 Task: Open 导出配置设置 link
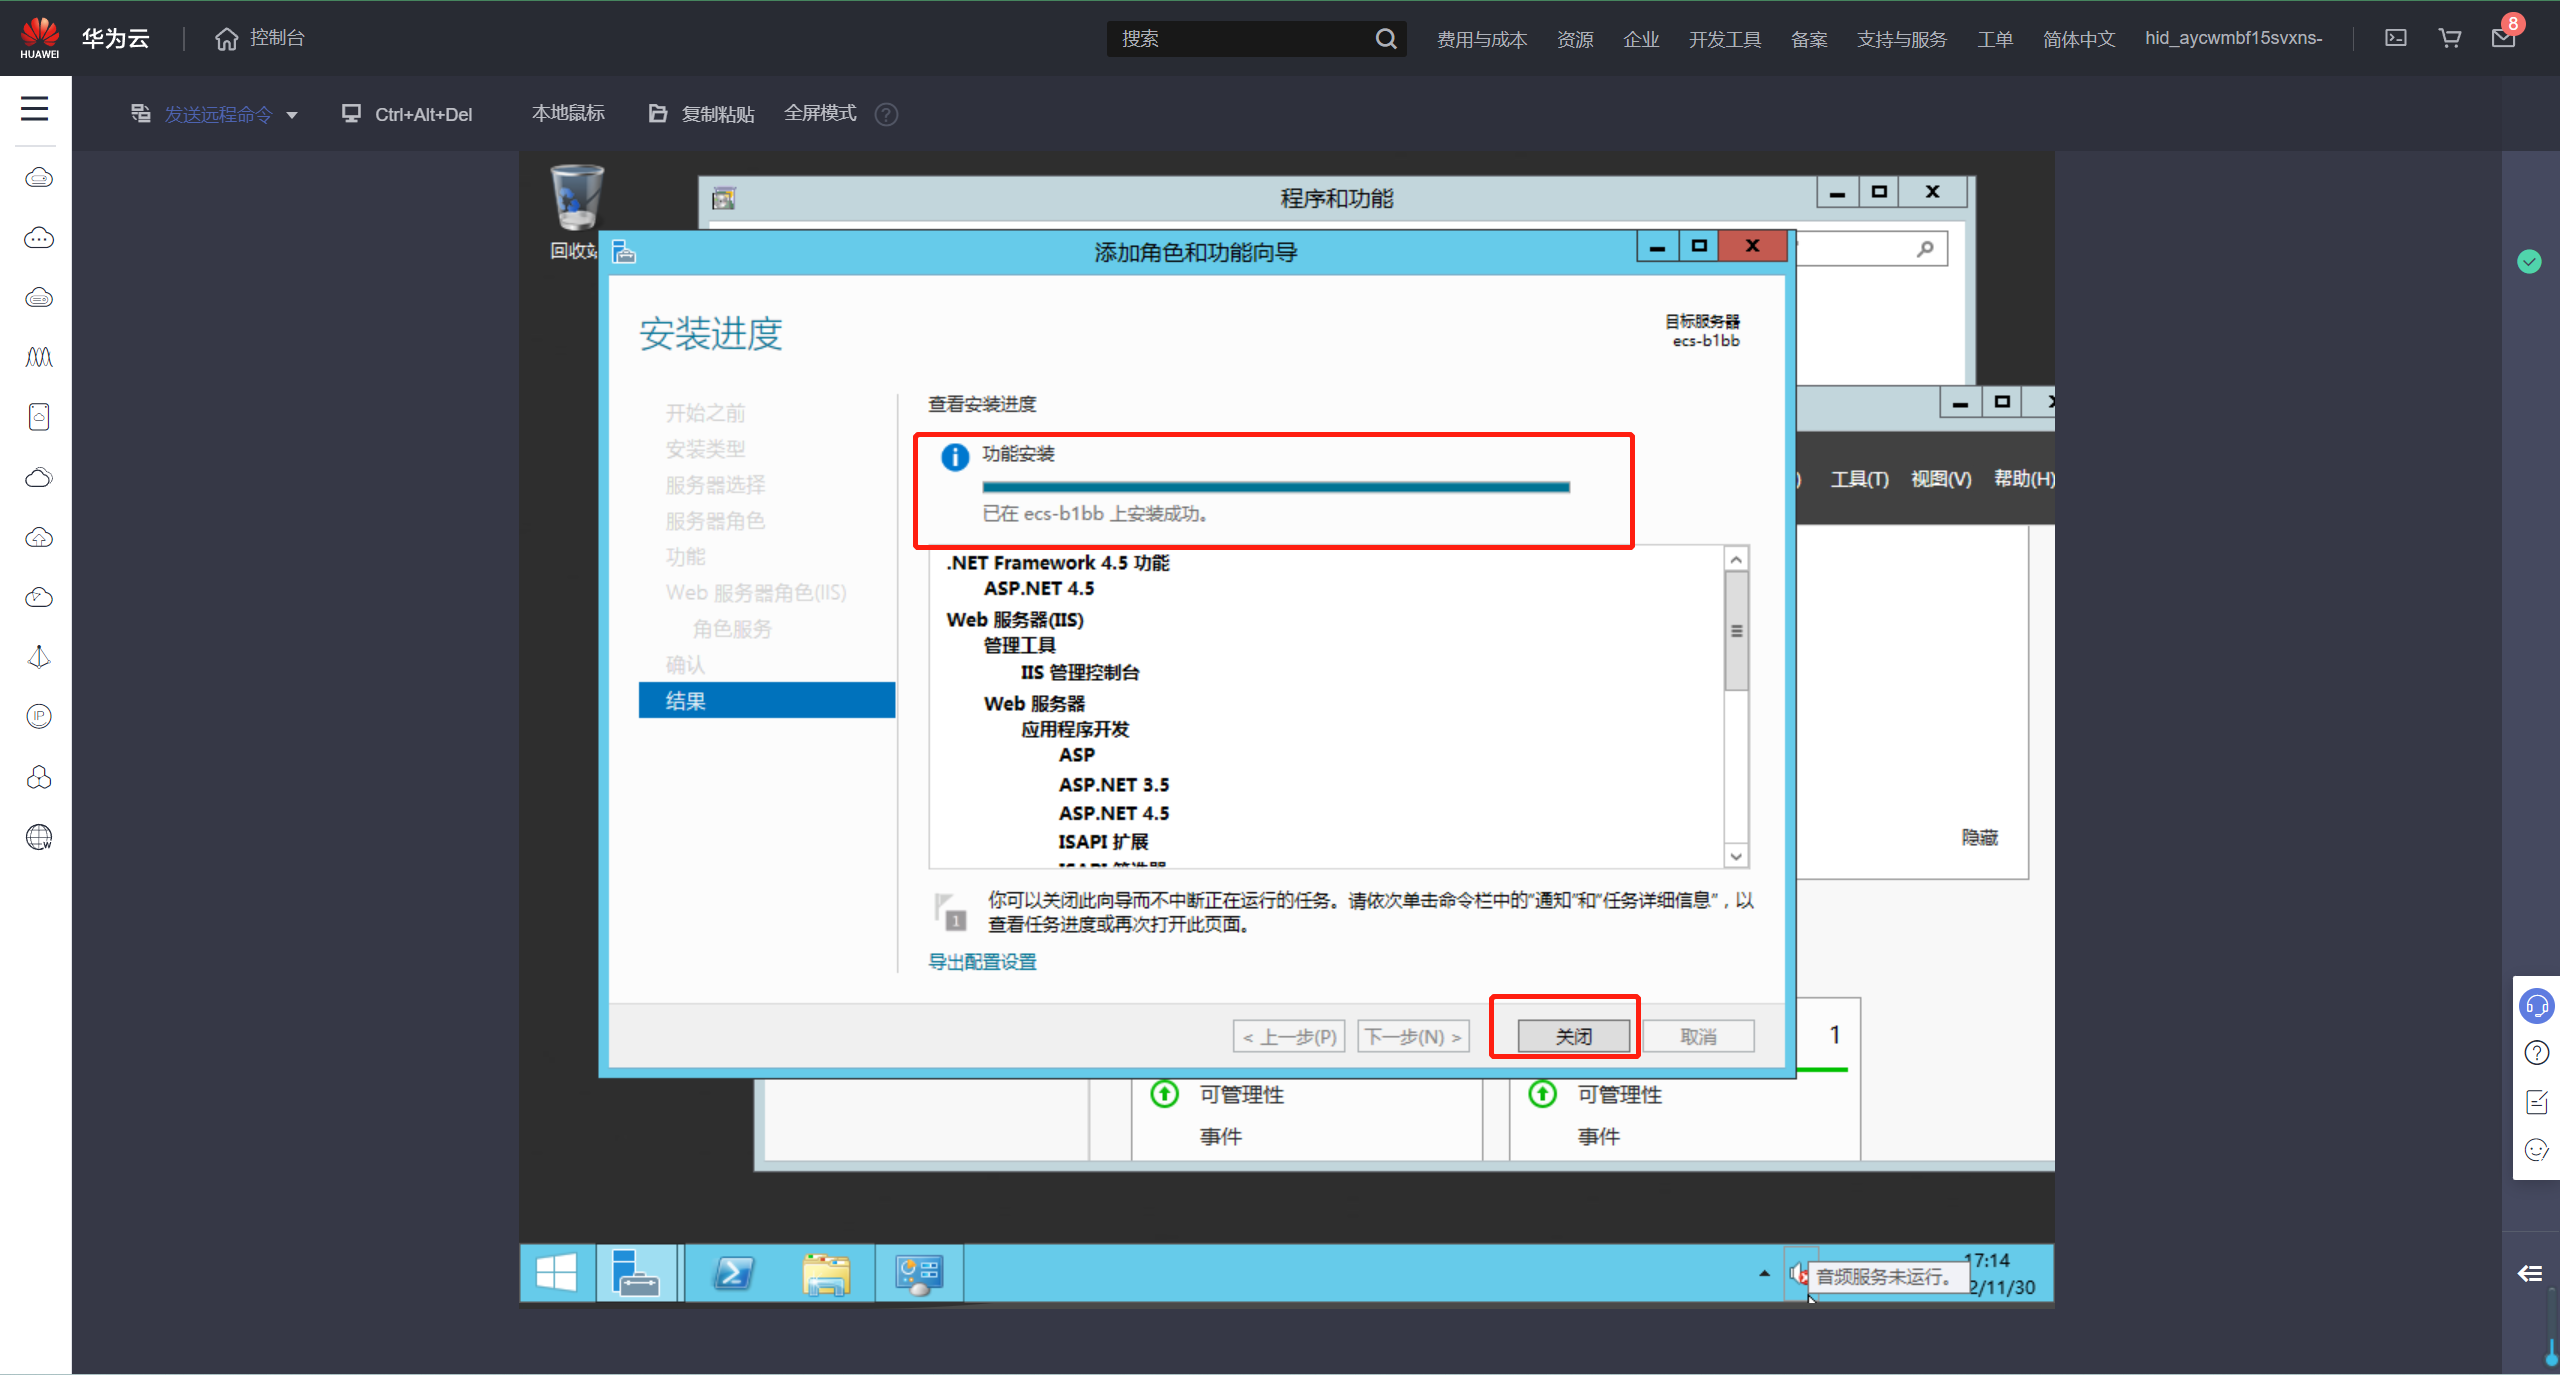click(982, 961)
